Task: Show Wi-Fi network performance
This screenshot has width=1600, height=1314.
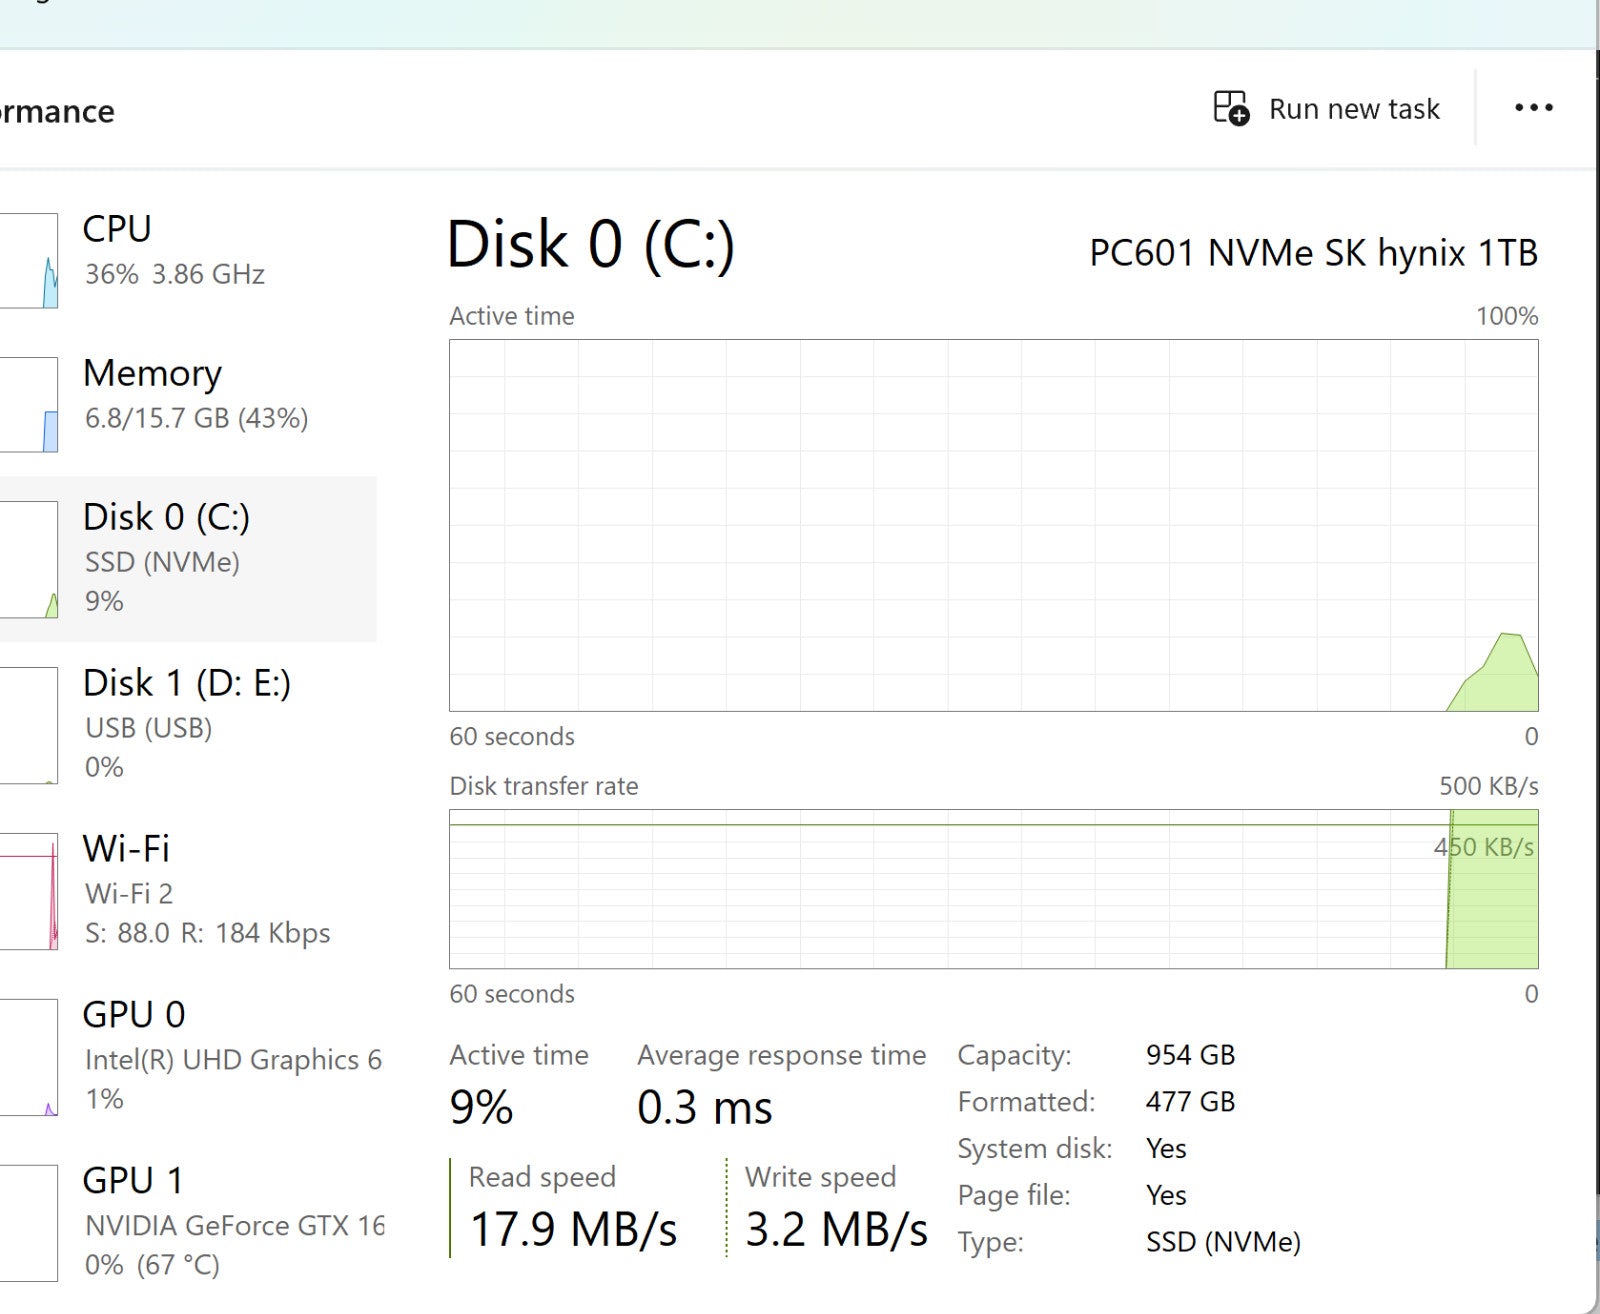Action: pos(206,889)
